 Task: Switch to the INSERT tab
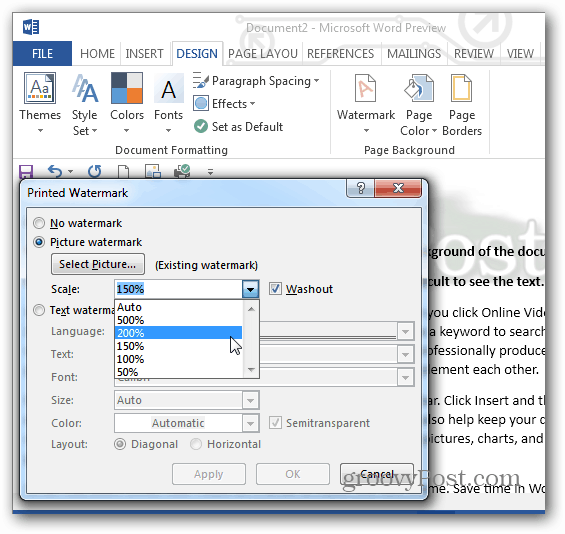click(144, 54)
